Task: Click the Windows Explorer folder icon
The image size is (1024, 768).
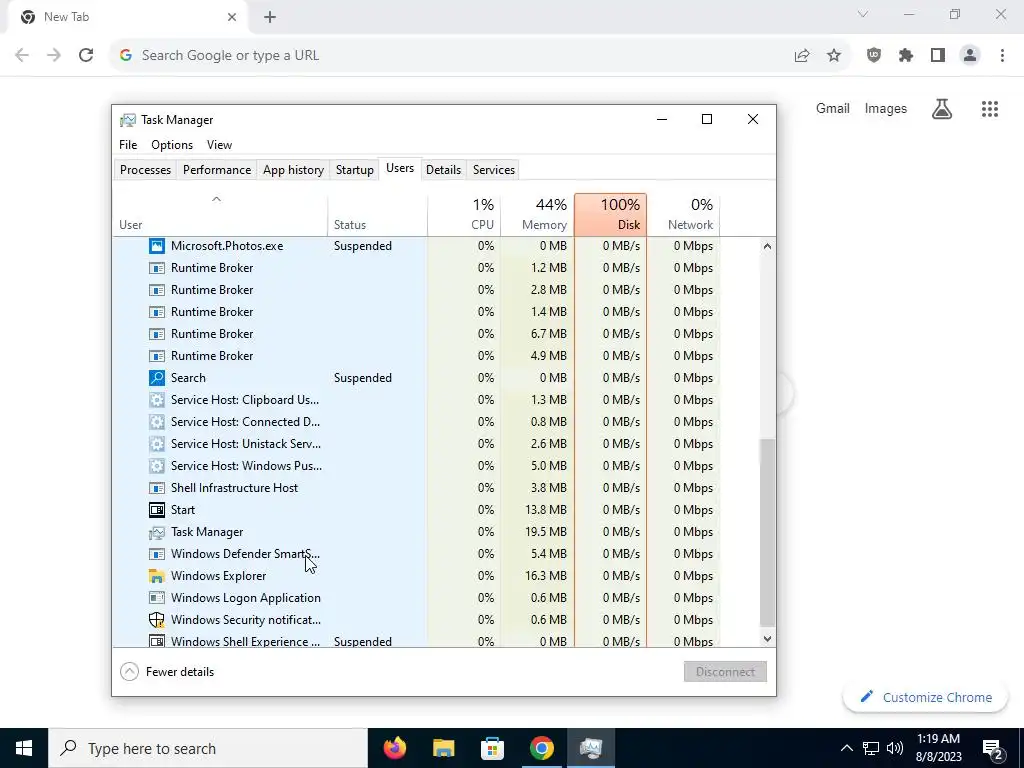Action: (x=157, y=576)
